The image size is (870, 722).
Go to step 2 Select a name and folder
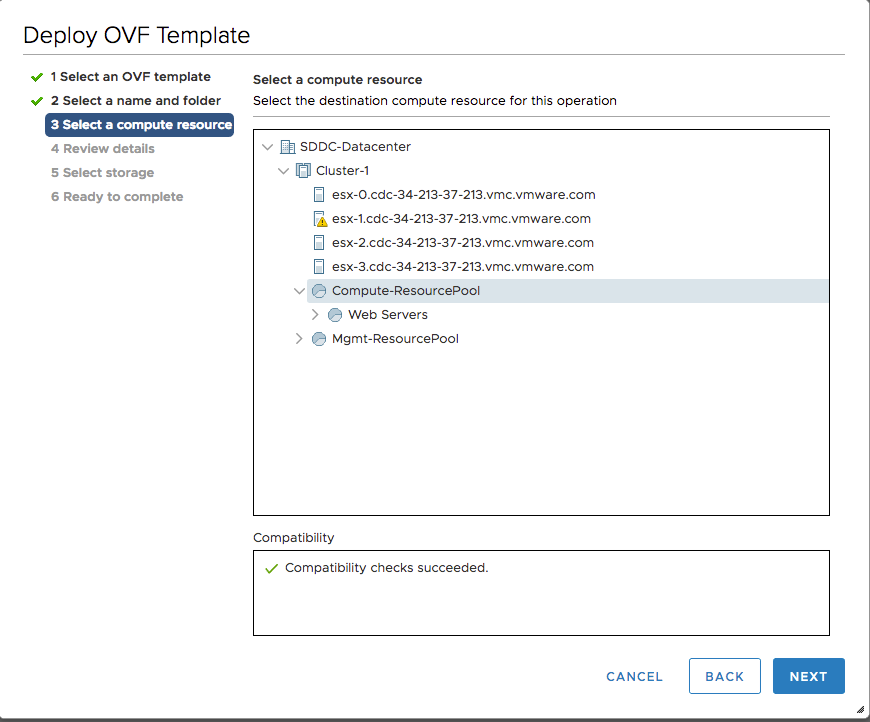pyautogui.click(x=136, y=101)
